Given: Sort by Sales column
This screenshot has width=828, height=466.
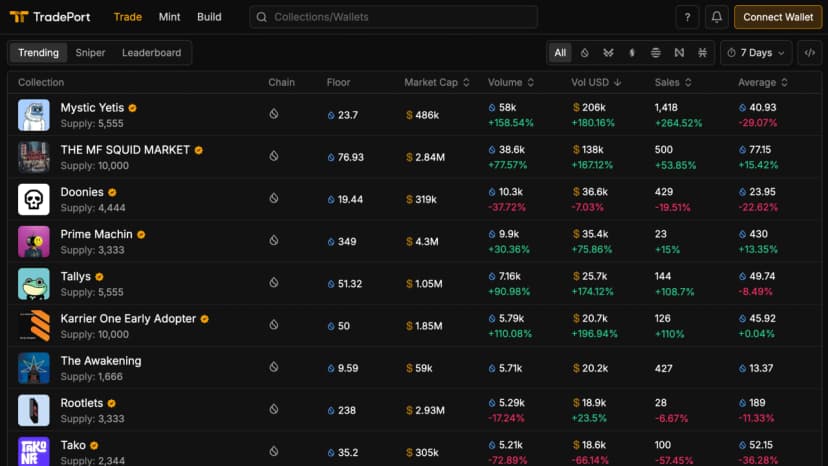Looking at the screenshot, I should (x=673, y=82).
